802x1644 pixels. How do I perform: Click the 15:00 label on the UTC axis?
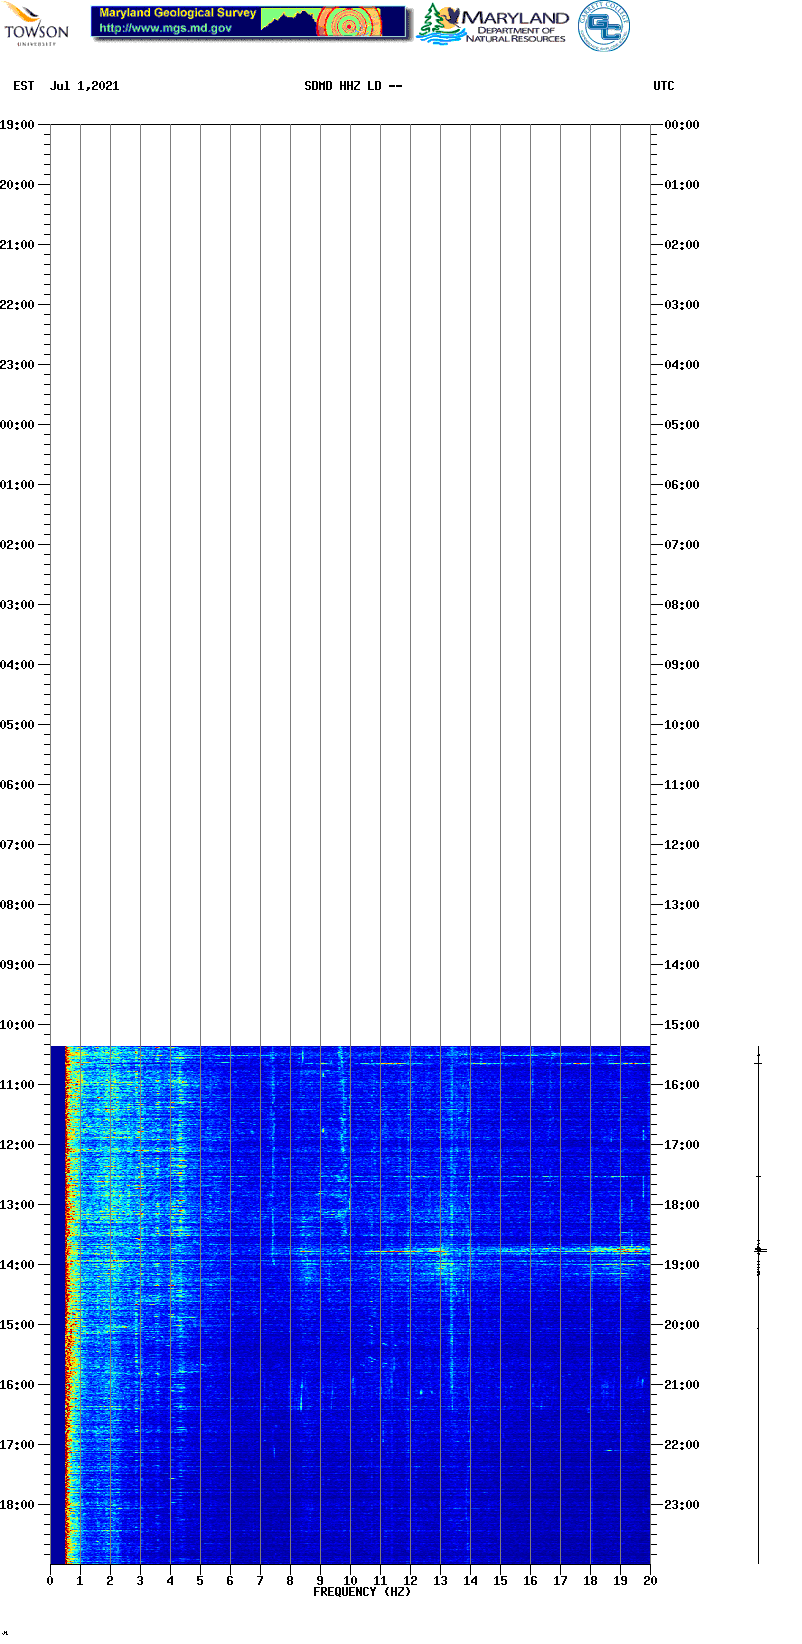(x=682, y=1025)
